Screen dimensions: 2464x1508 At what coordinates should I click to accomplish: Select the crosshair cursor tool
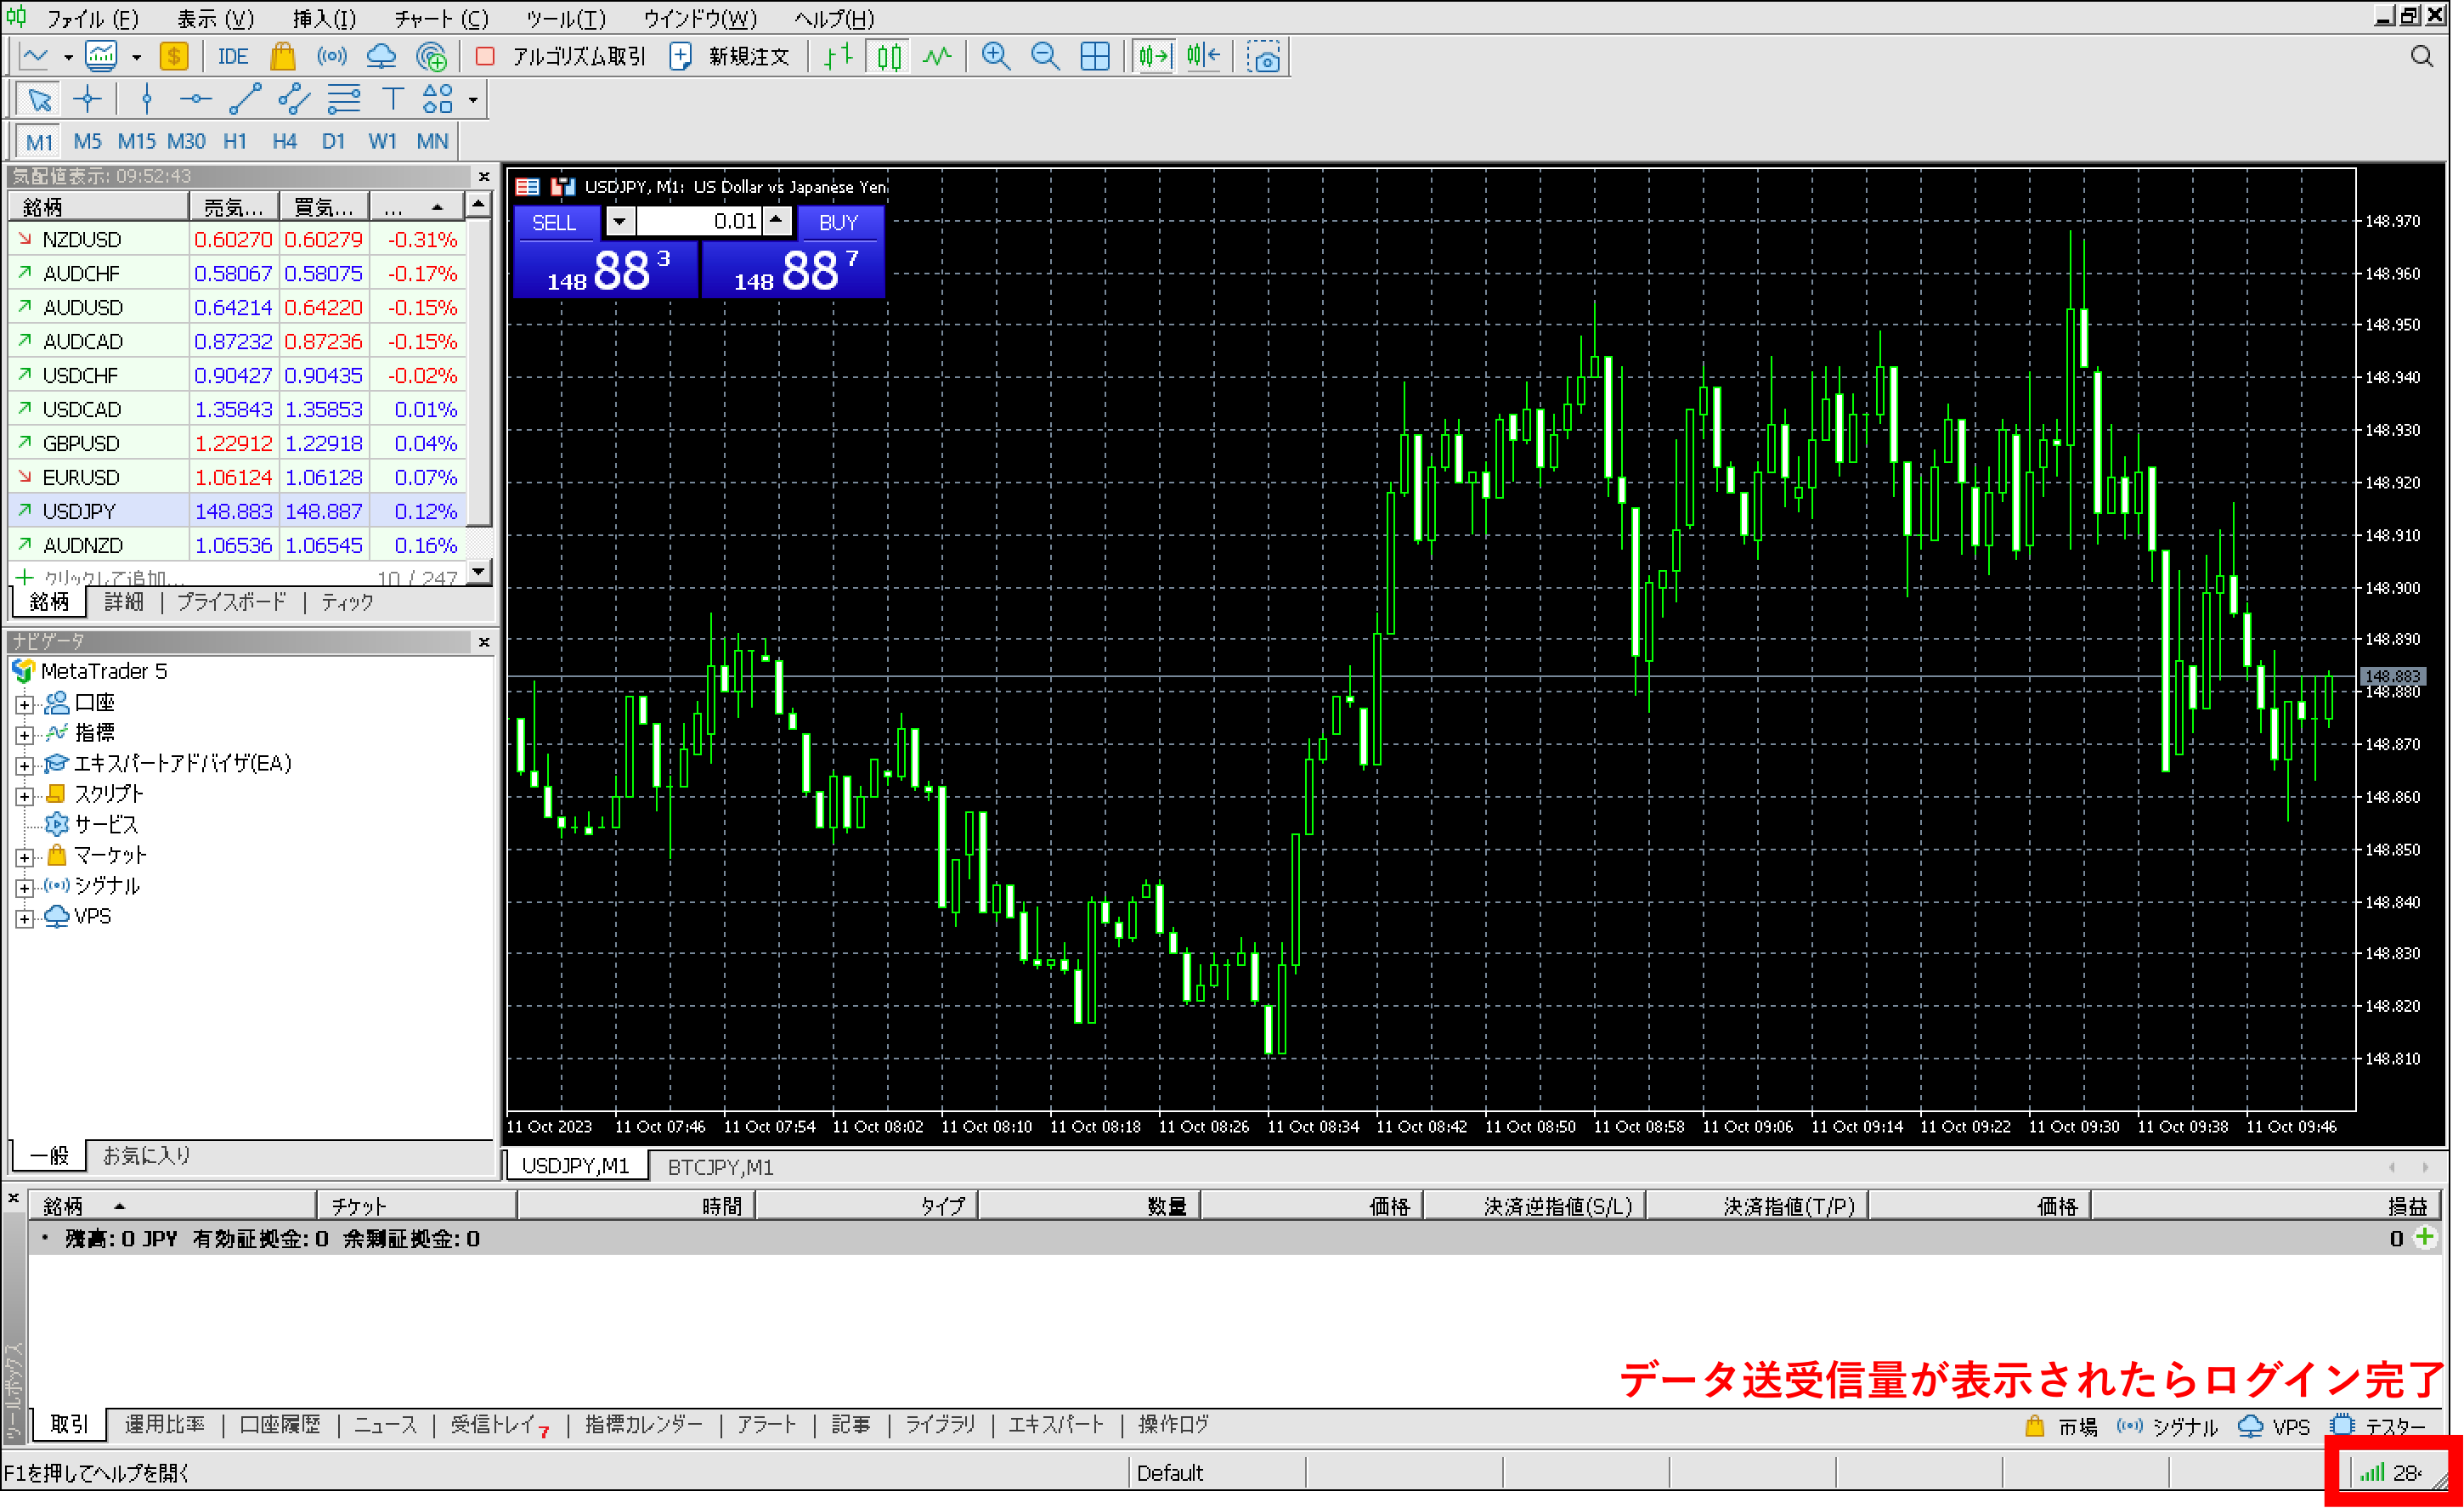(88, 99)
